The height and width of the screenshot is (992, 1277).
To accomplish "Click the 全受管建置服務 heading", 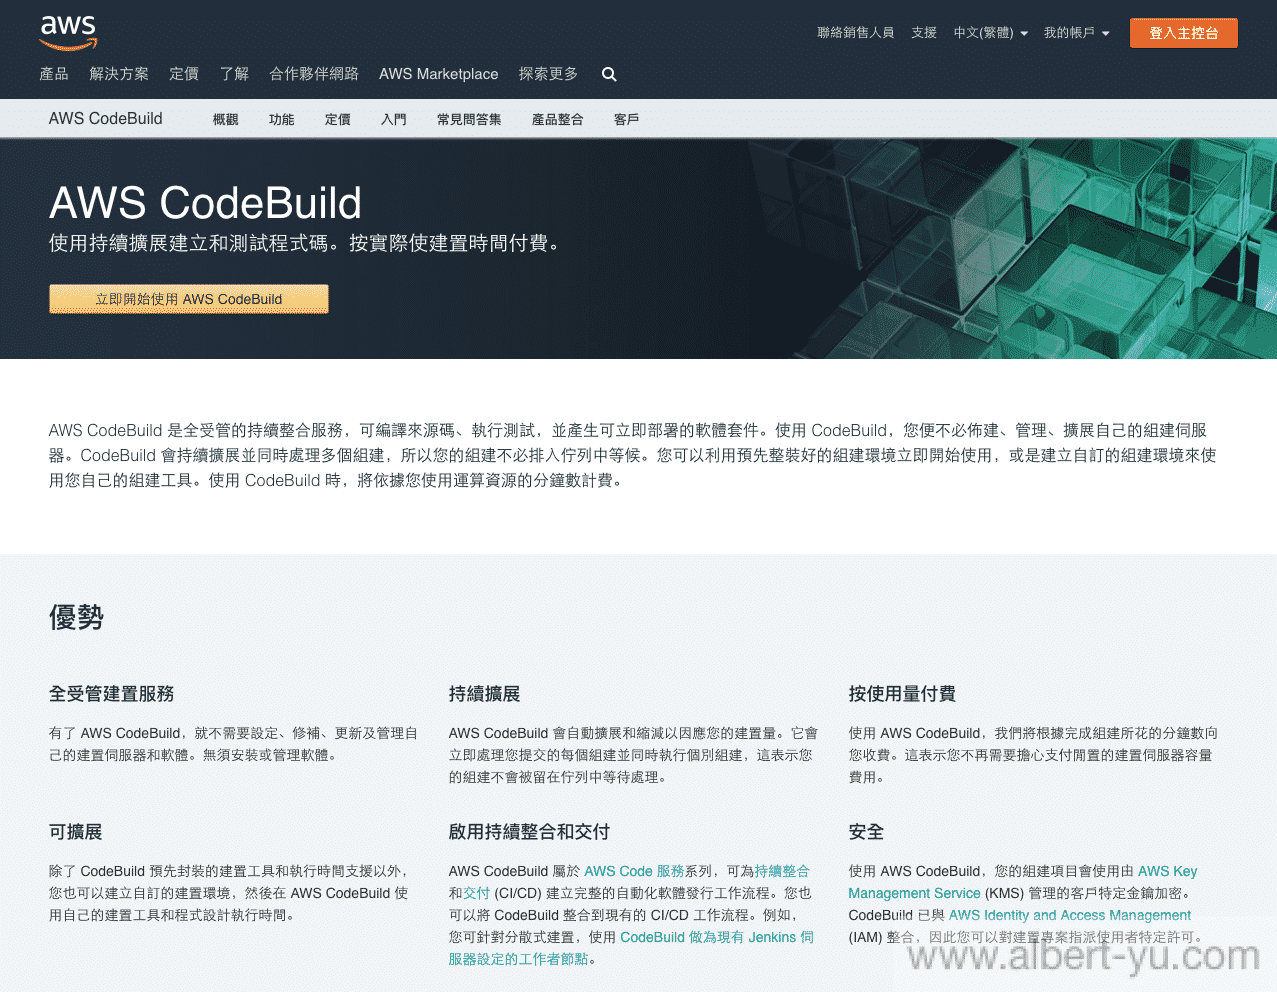I will pyautogui.click(x=111, y=694).
